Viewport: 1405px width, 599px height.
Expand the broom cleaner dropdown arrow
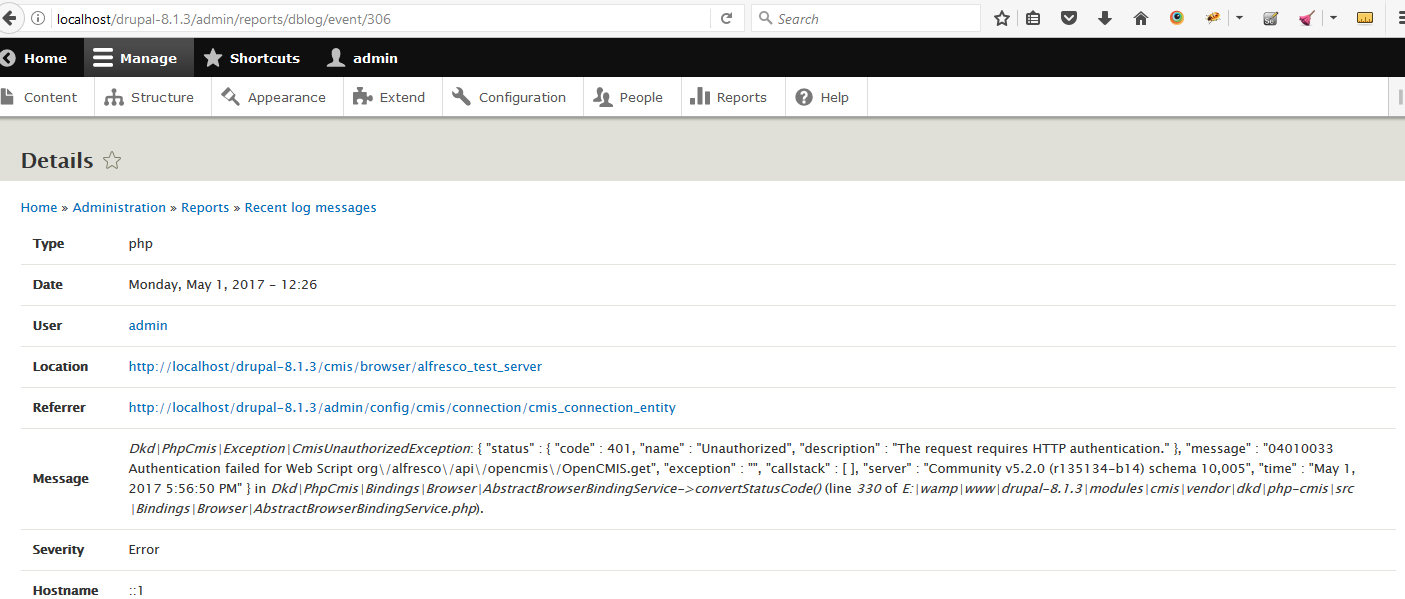(x=1333, y=18)
